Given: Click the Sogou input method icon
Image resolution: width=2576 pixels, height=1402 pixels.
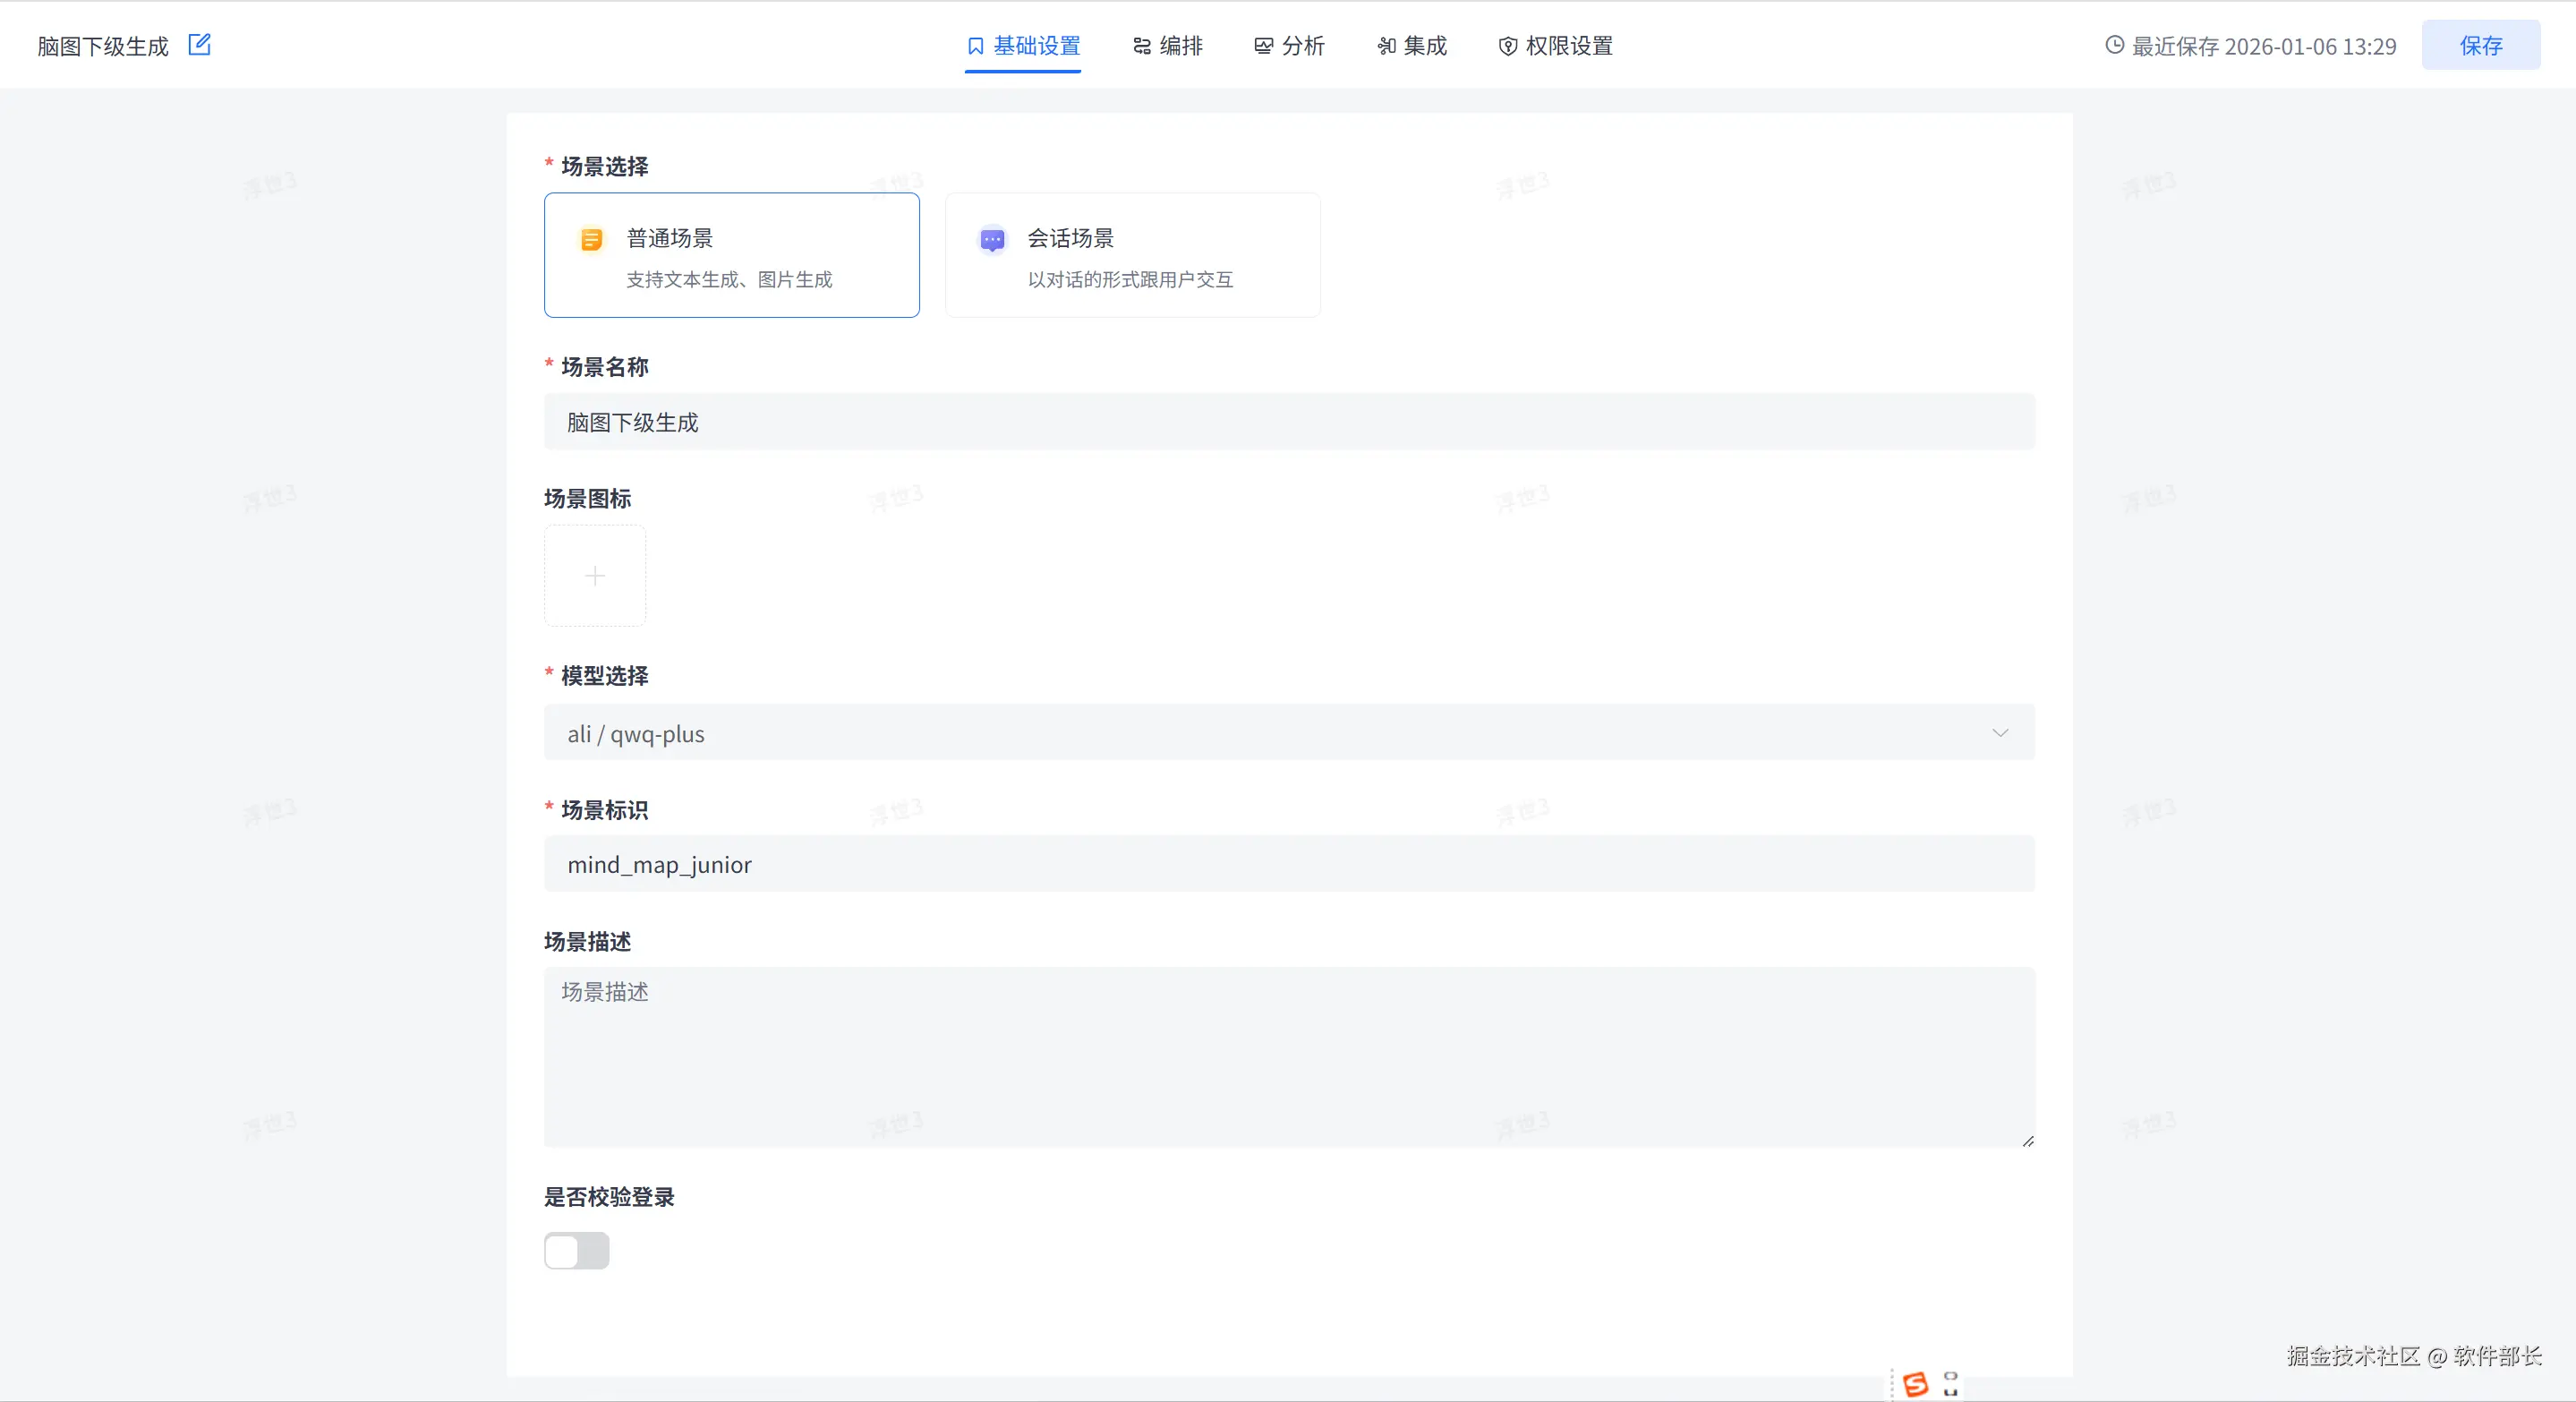Looking at the screenshot, I should pos(1915,1384).
